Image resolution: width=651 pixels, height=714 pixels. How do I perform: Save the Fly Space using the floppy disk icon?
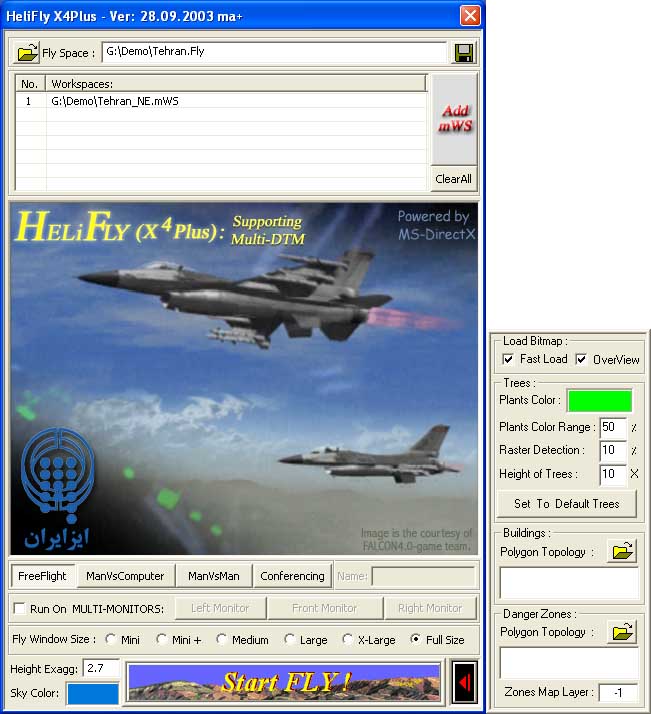(x=464, y=53)
